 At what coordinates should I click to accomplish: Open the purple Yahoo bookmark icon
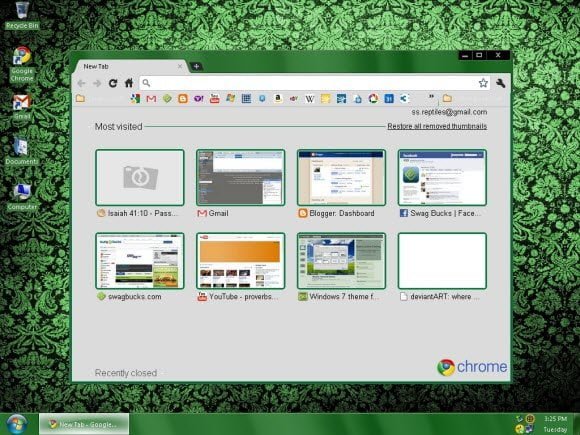(199, 99)
